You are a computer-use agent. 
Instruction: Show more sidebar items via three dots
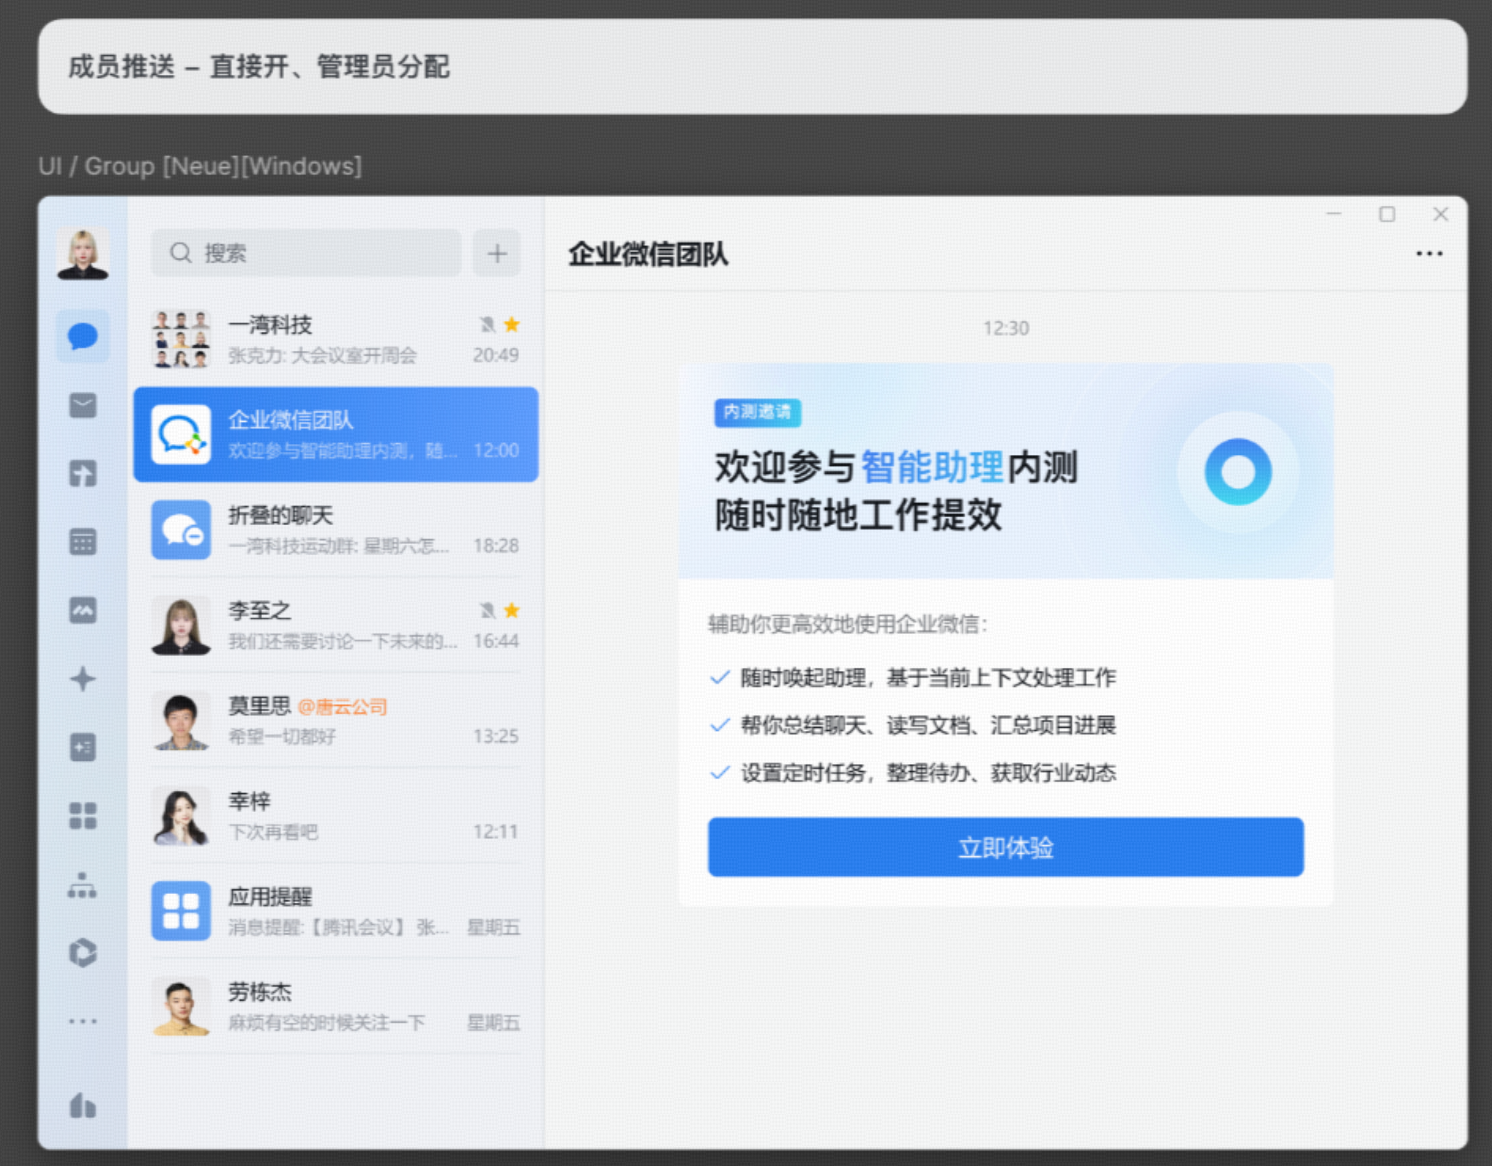tap(83, 1021)
